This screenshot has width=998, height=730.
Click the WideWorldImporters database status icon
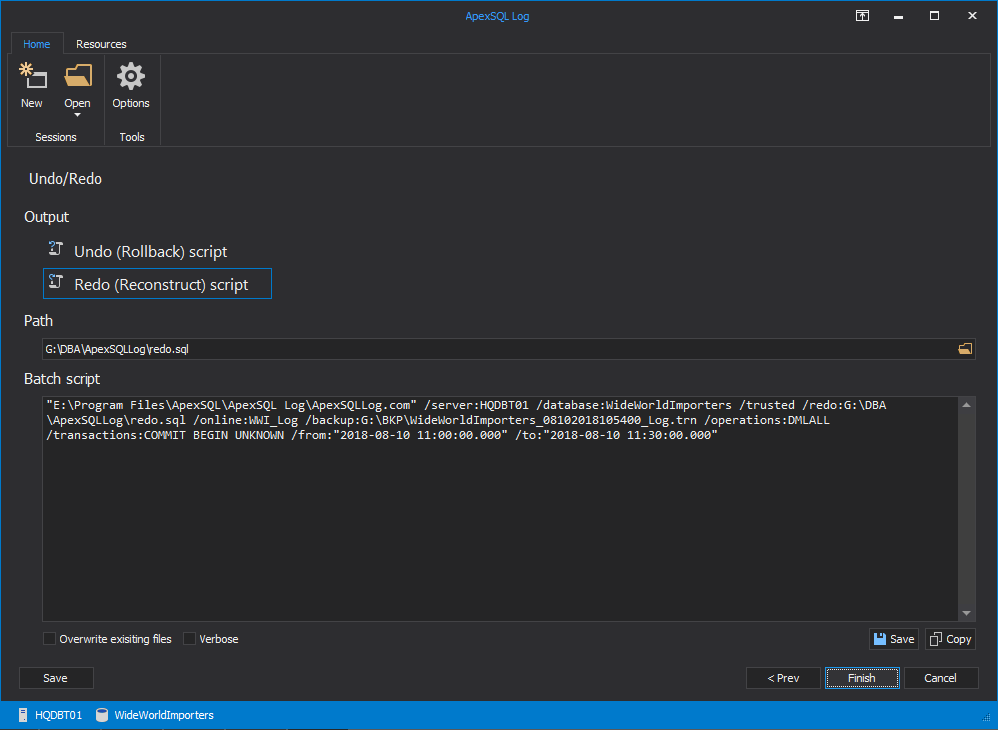click(101, 715)
